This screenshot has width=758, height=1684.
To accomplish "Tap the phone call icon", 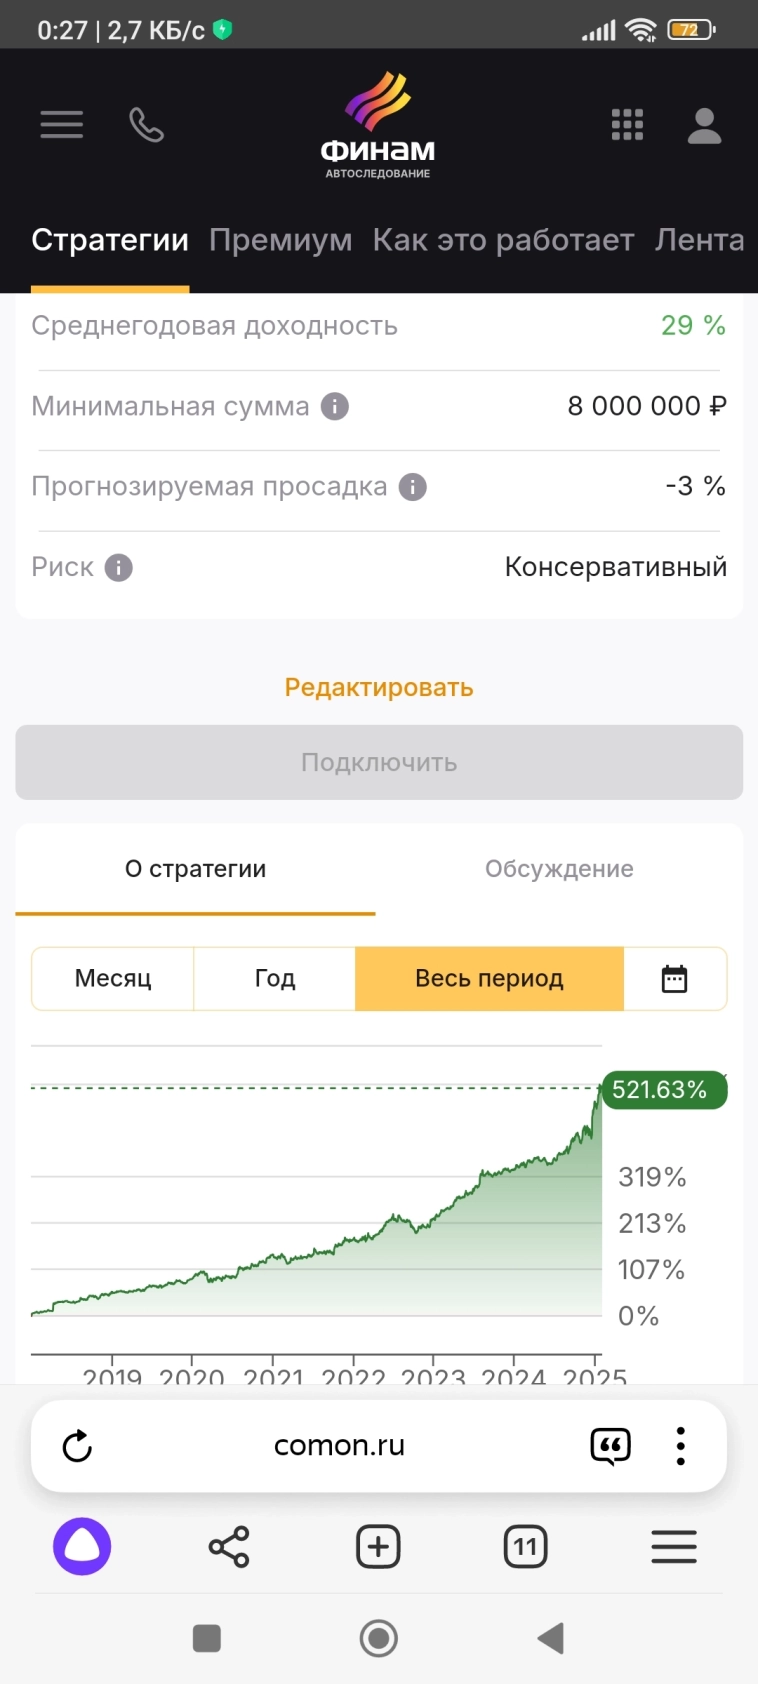I will point(146,125).
